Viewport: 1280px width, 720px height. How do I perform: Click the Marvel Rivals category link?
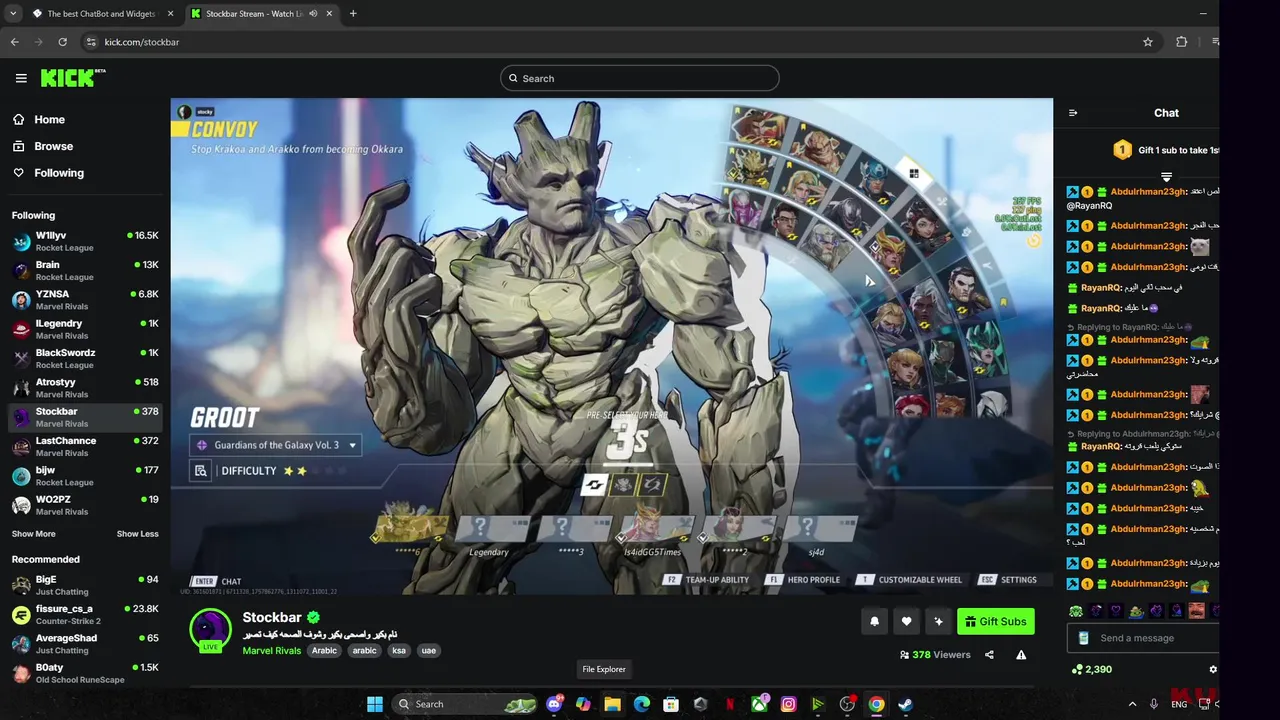pyautogui.click(x=271, y=651)
